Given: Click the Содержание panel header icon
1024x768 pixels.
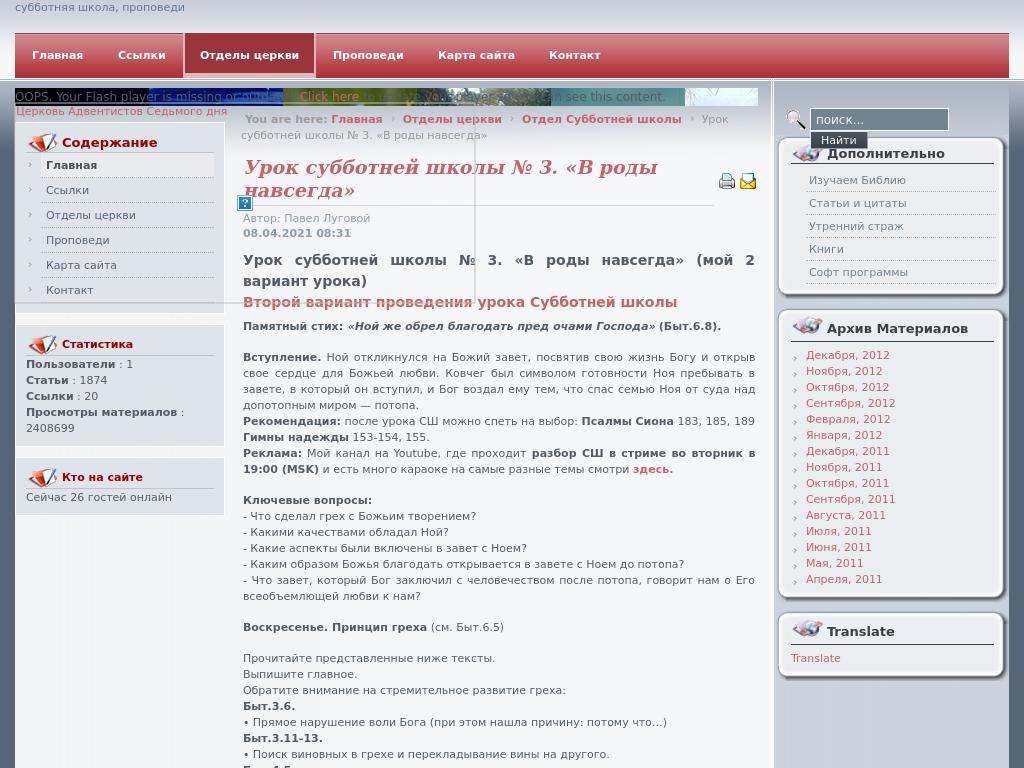Looking at the screenshot, I should (44, 142).
